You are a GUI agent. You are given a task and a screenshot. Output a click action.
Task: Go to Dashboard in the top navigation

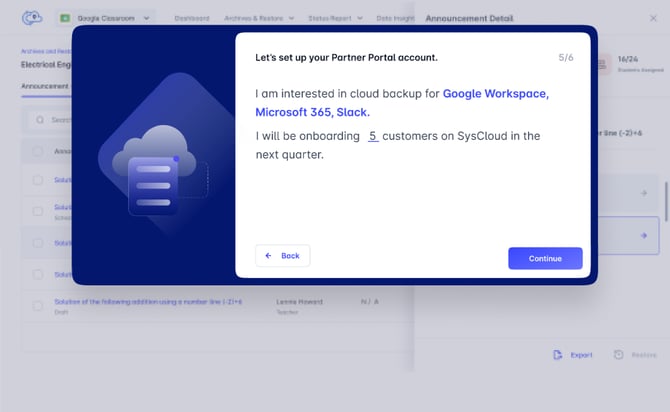pos(192,18)
